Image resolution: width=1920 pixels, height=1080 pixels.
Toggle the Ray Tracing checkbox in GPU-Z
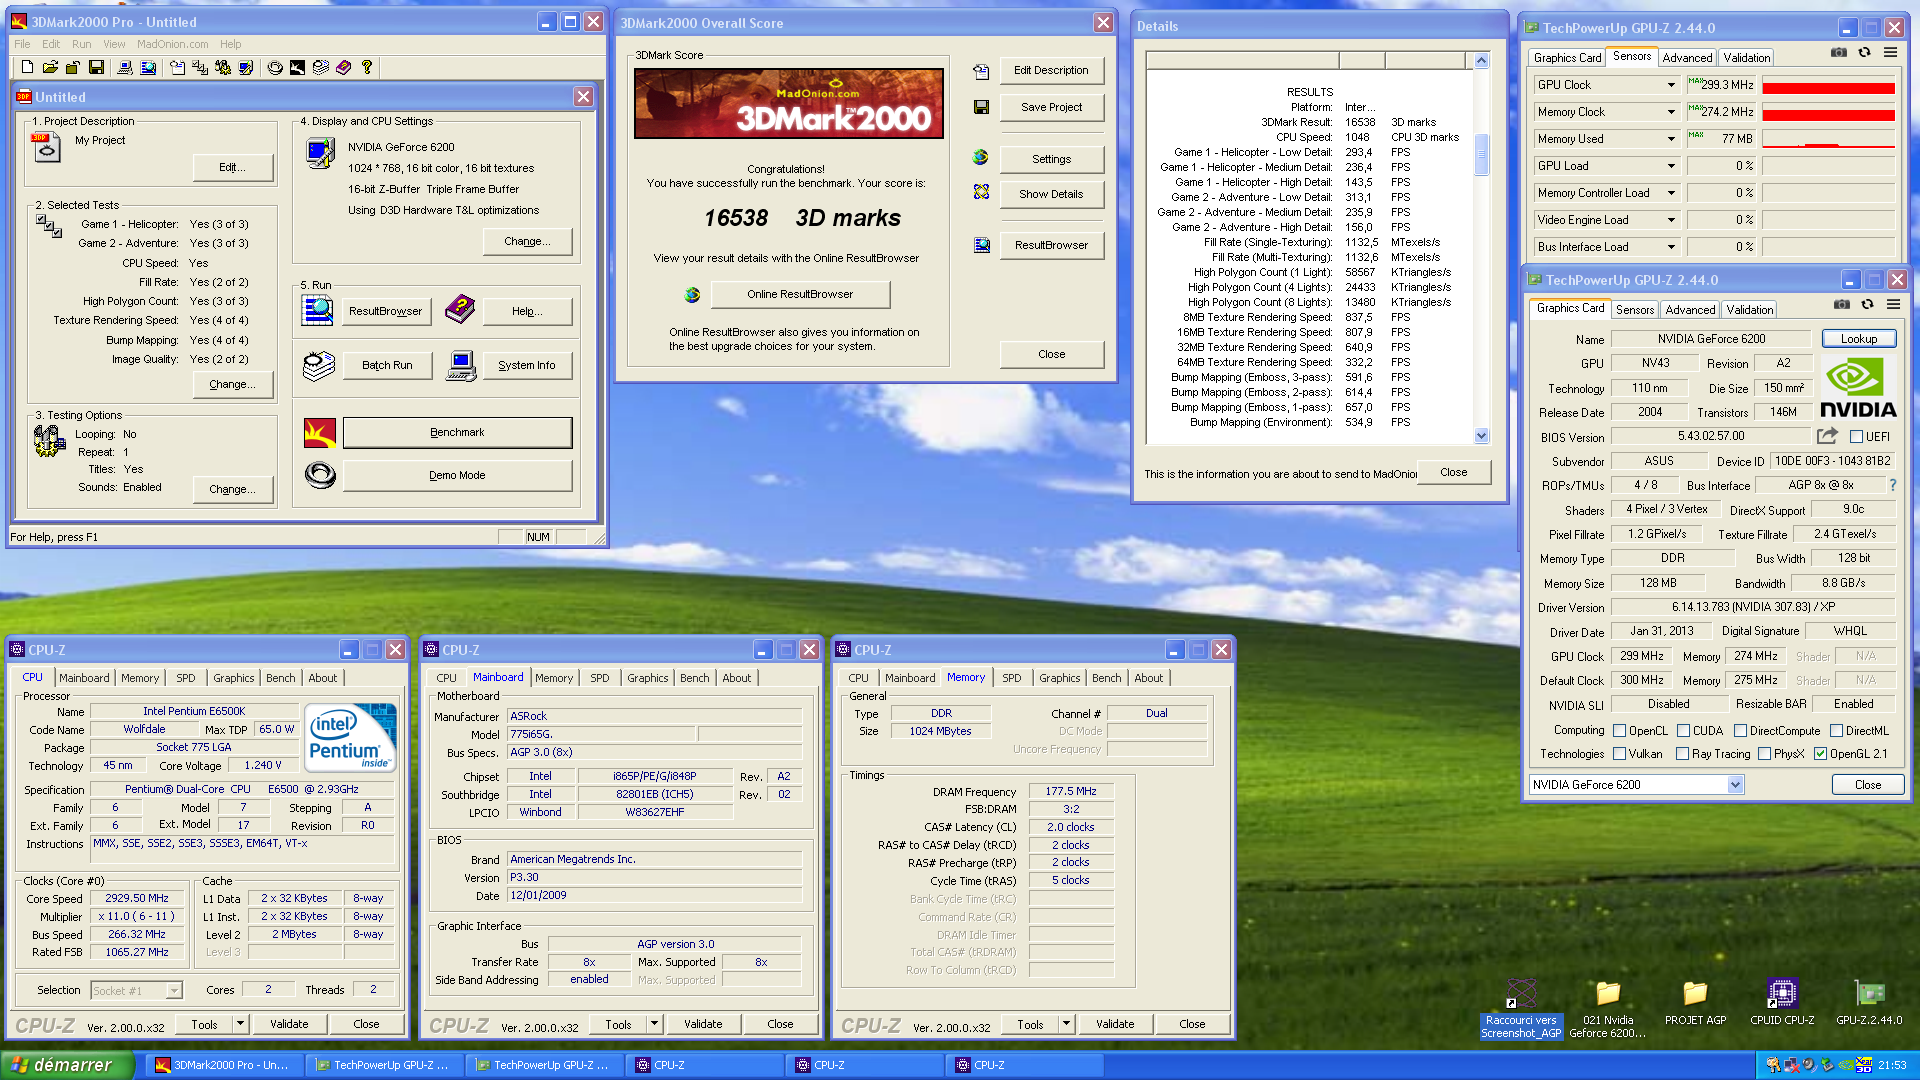(1682, 754)
